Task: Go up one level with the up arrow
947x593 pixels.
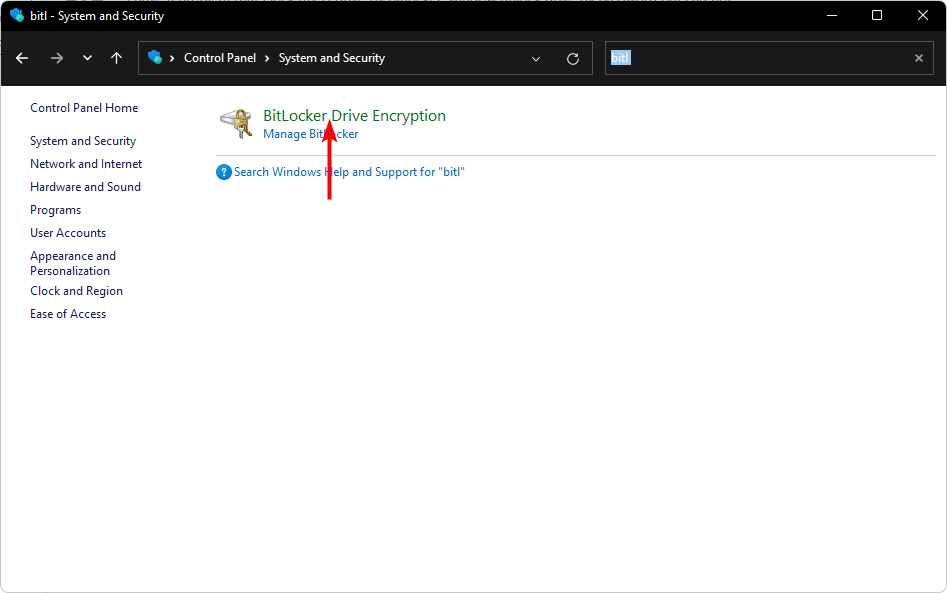Action: 117,58
